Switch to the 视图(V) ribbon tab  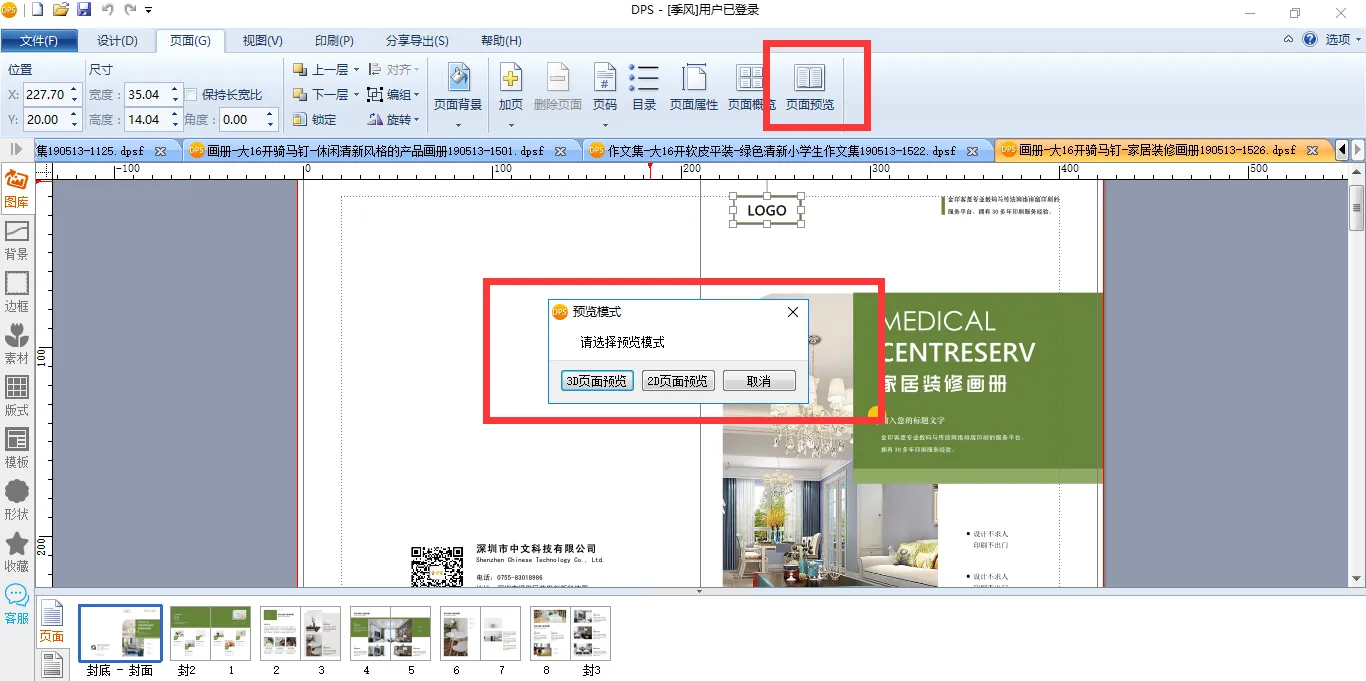[262, 41]
